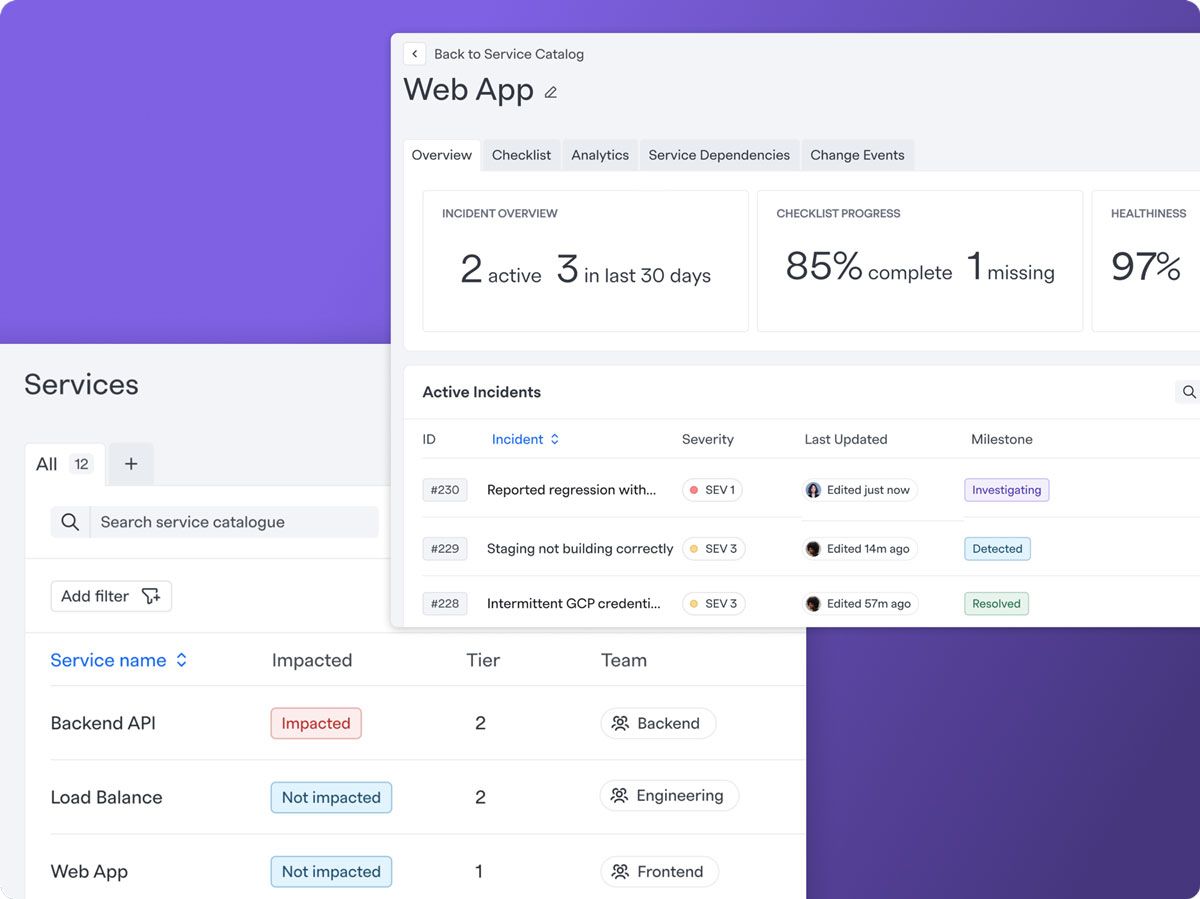1200x899 pixels.
Task: Sort by Service name column
Action: coord(119,660)
